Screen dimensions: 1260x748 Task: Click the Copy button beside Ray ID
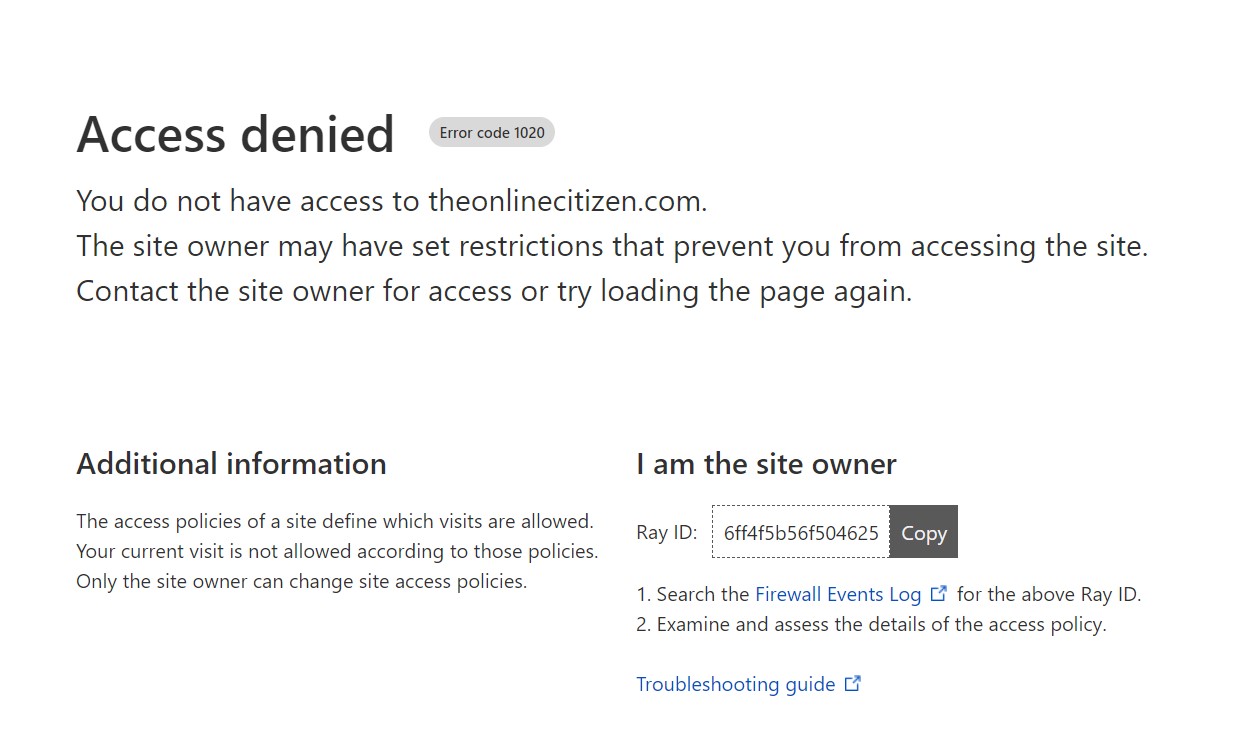923,532
